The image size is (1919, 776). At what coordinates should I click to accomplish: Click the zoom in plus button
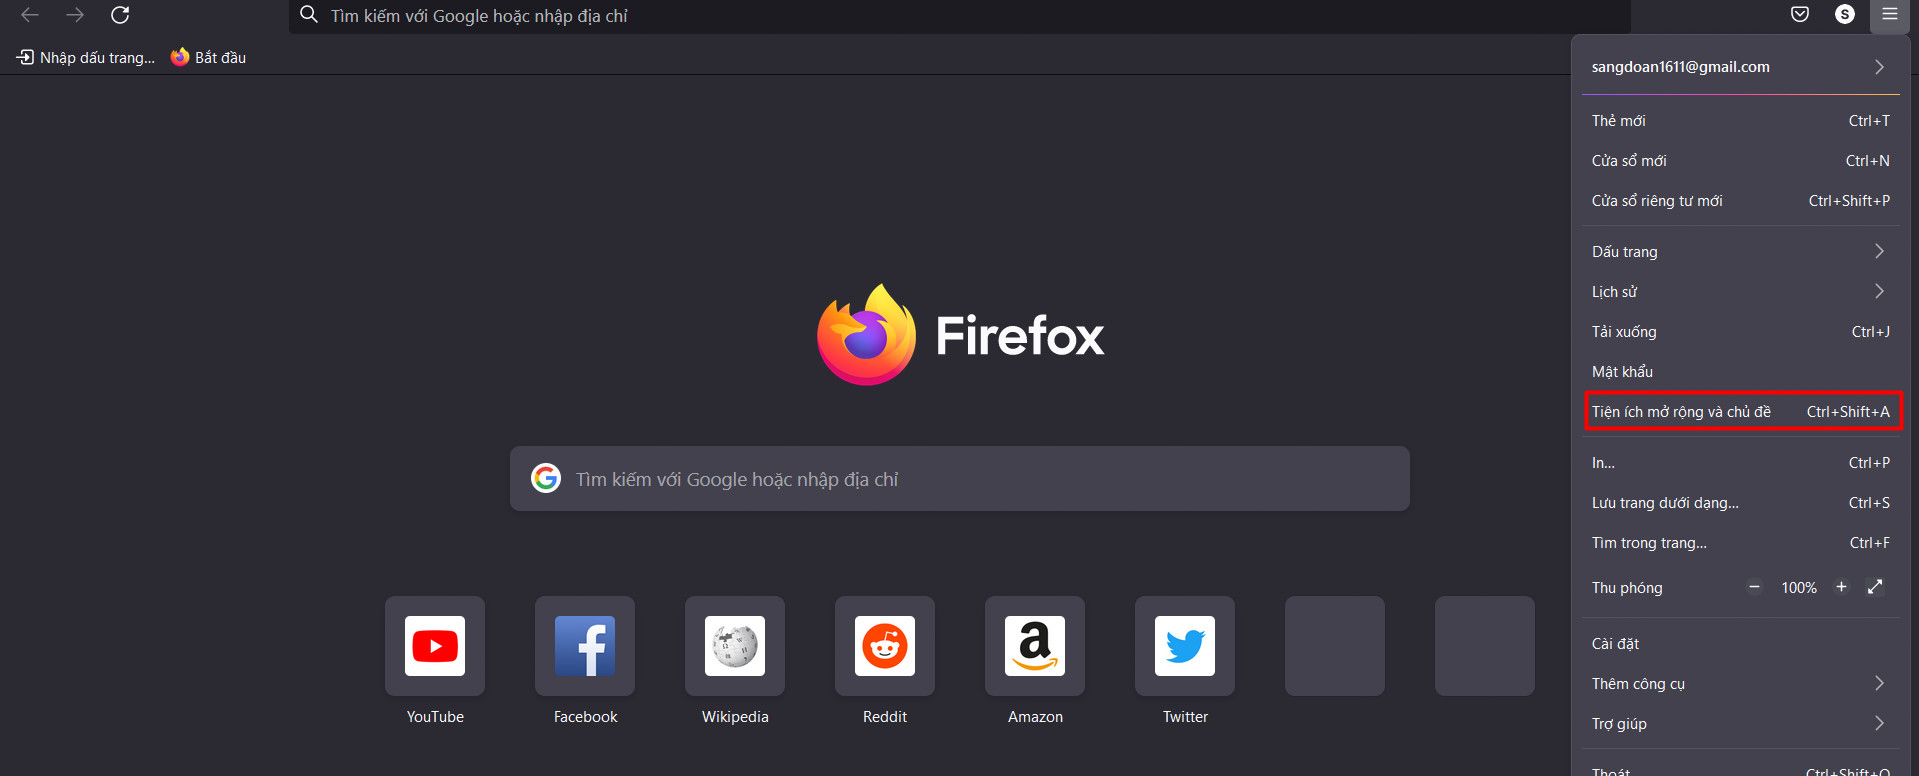(x=1841, y=587)
